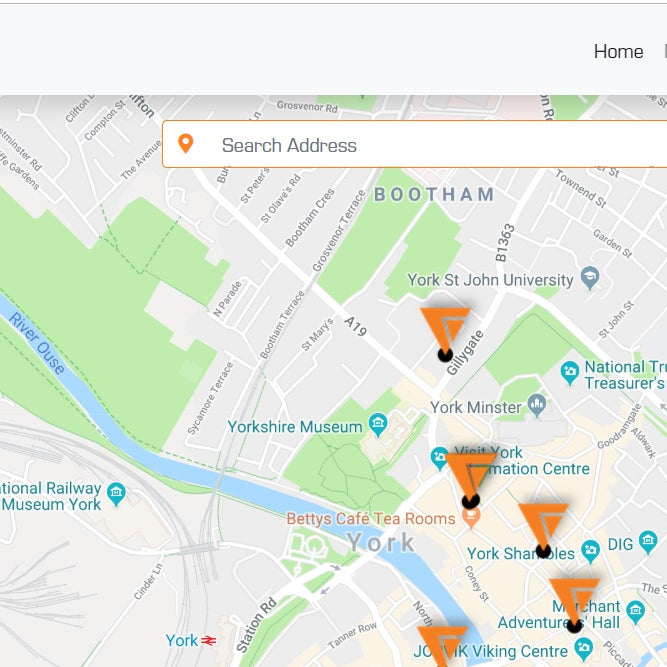Image resolution: width=667 pixels, height=667 pixels.
Task: Click the Search Address input field
Action: 415,144
